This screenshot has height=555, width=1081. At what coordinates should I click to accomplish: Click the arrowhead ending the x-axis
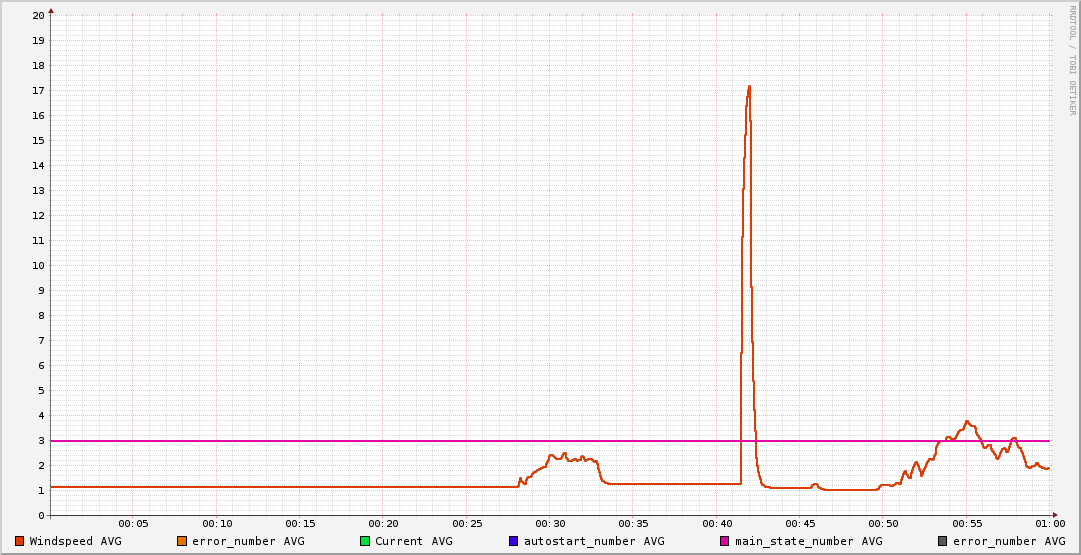(x=1054, y=515)
